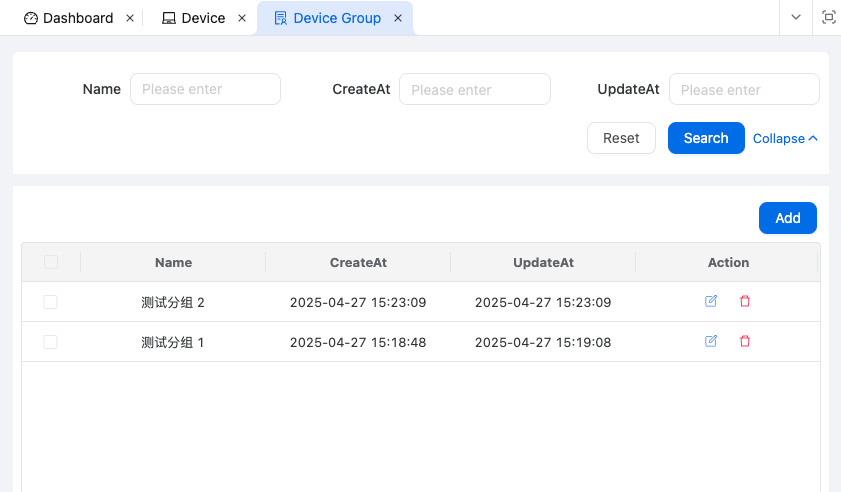Delete the 测试分组 1 row
This screenshot has width=841, height=492.
pyautogui.click(x=744, y=341)
